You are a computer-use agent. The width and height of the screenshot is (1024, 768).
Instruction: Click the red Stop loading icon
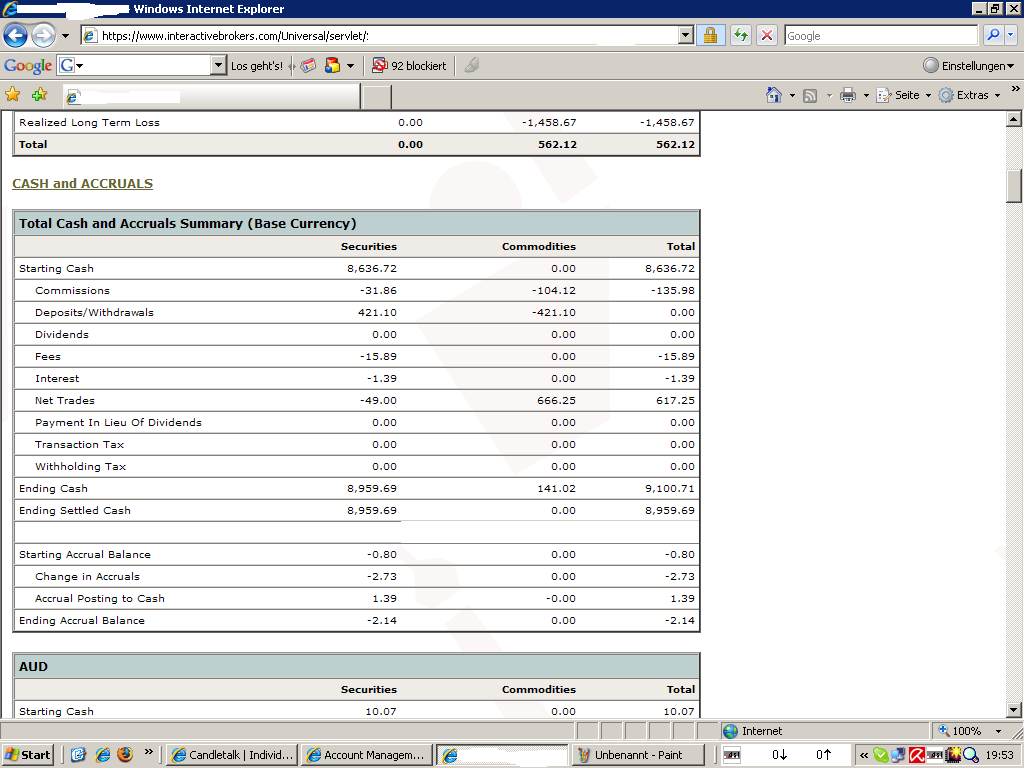(x=767, y=36)
